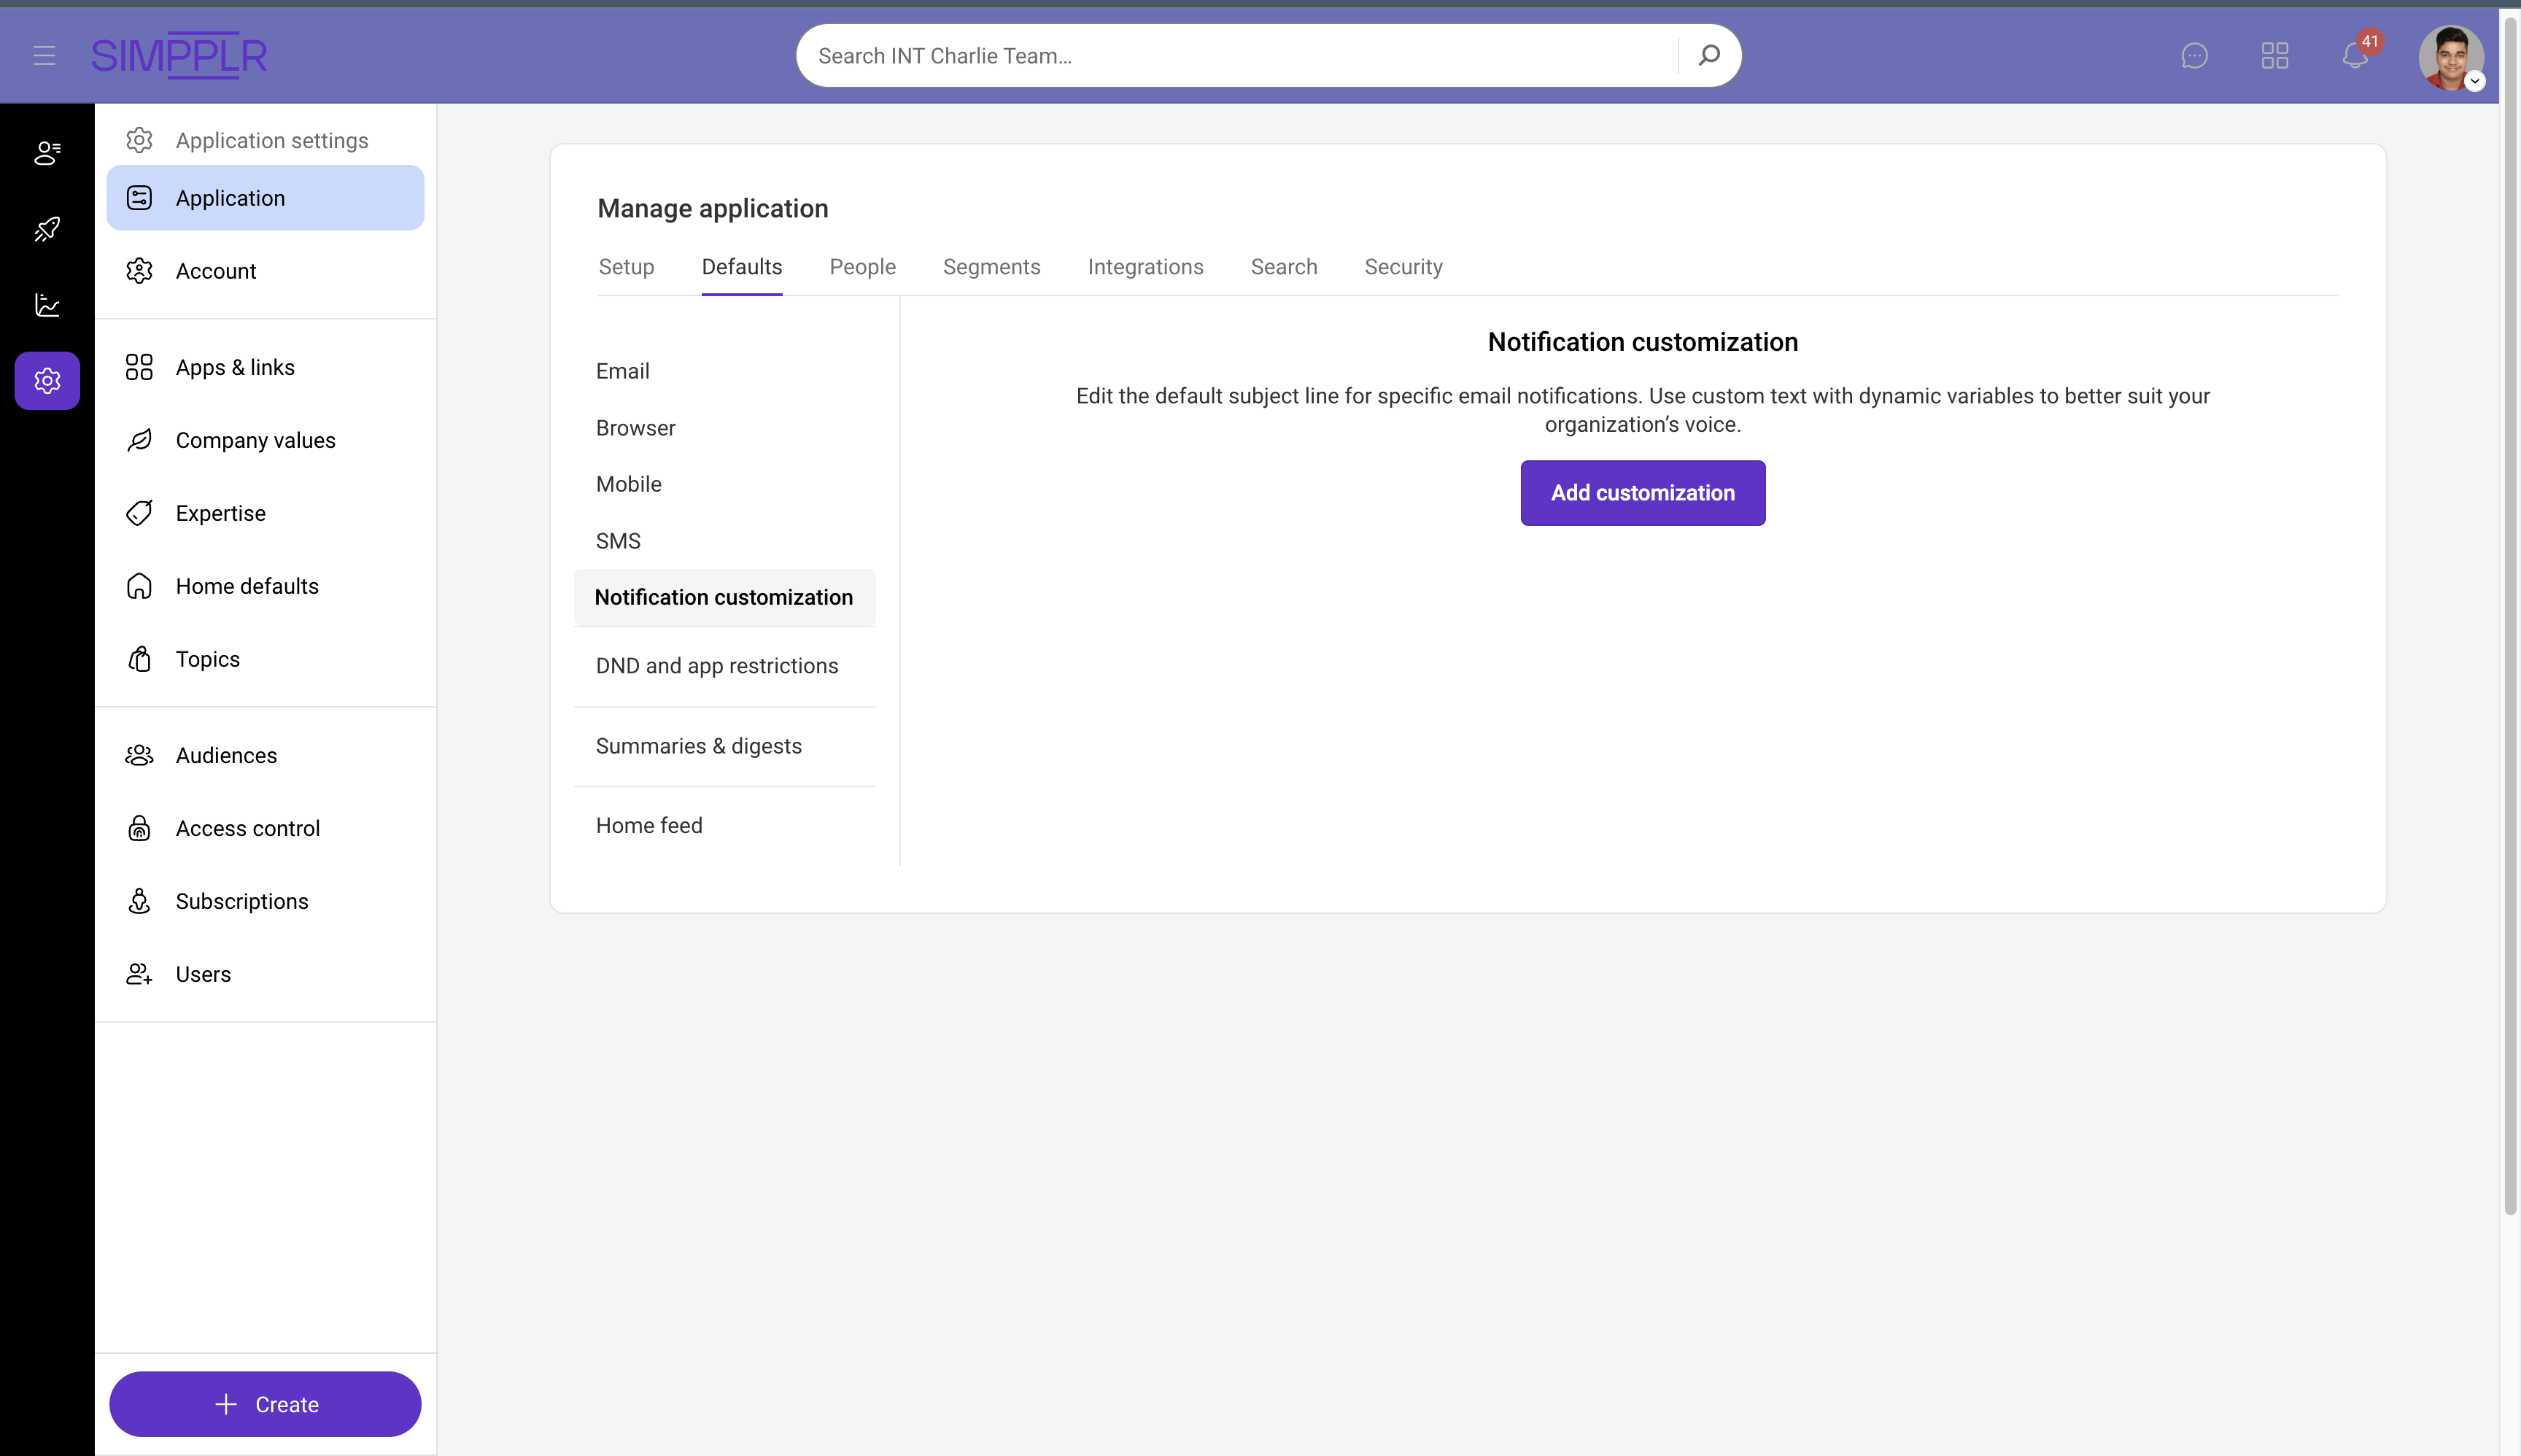Click the Add customization button
Image resolution: width=2521 pixels, height=1456 pixels.
coord(1641,492)
